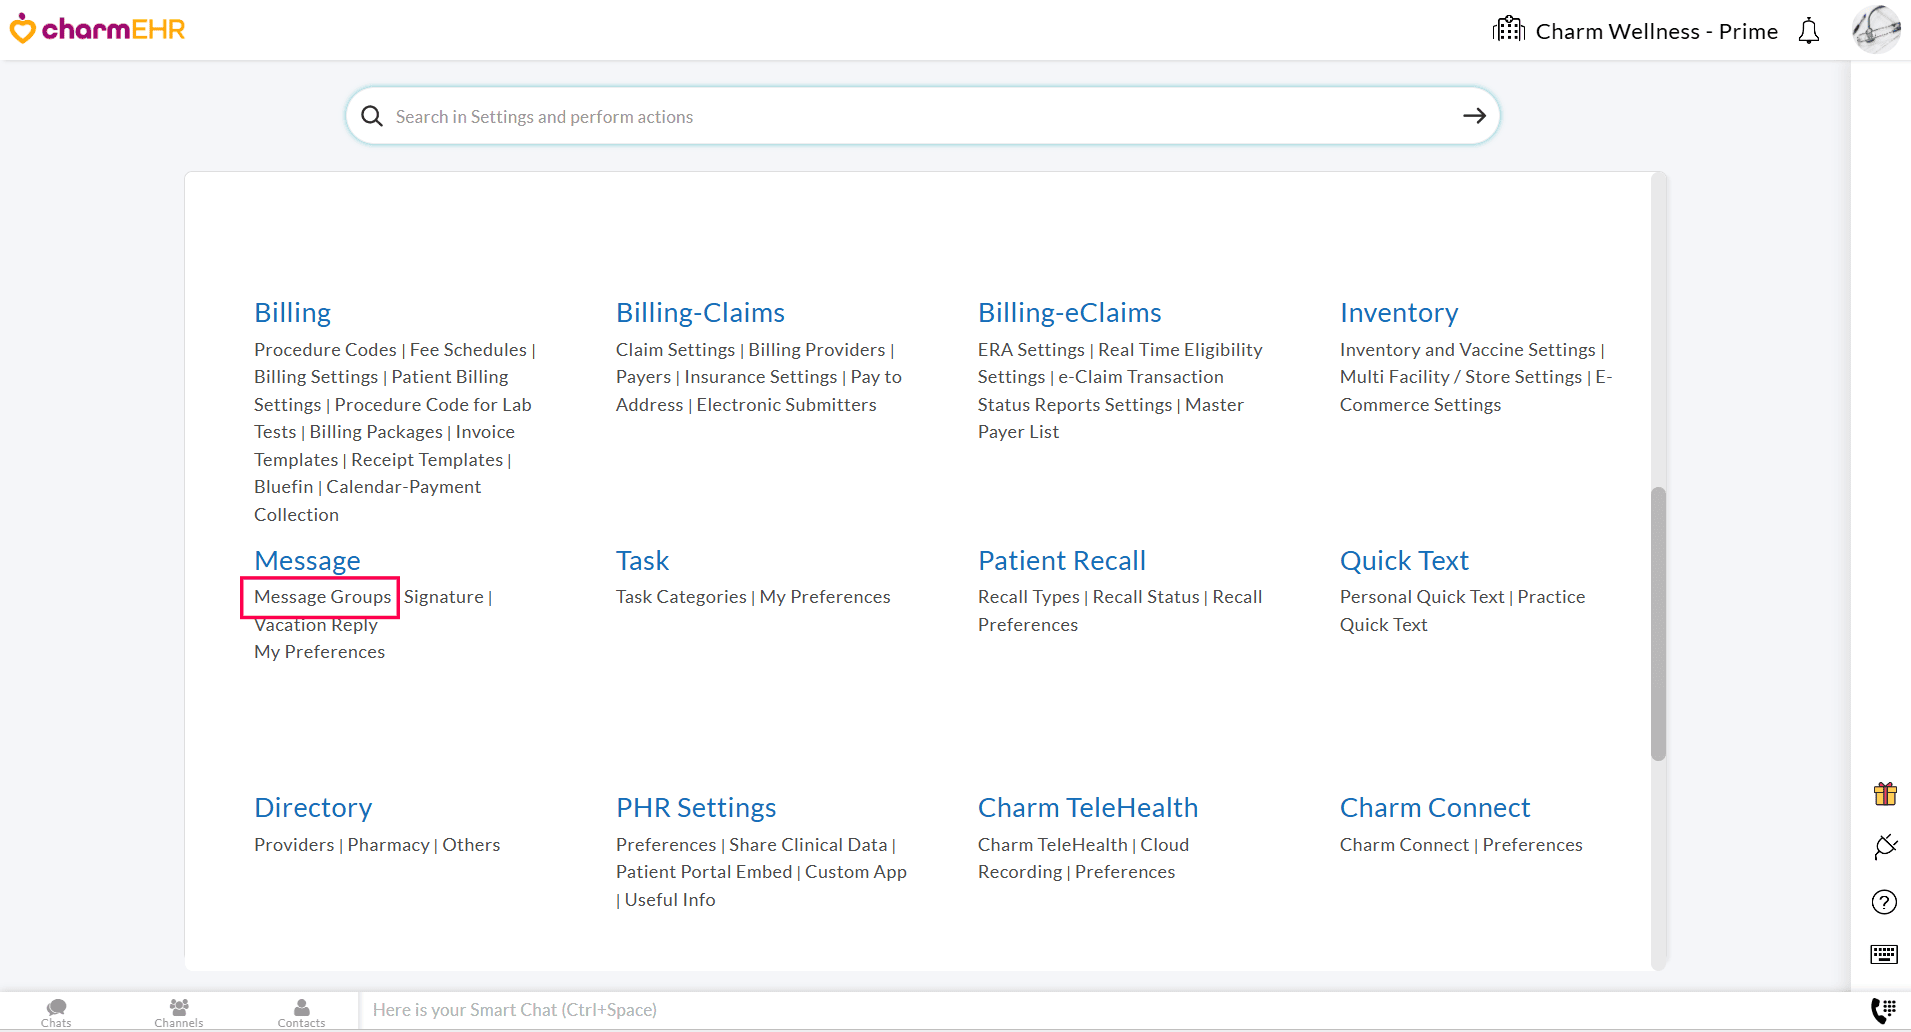Open Fee Schedules under Billing

468,350
